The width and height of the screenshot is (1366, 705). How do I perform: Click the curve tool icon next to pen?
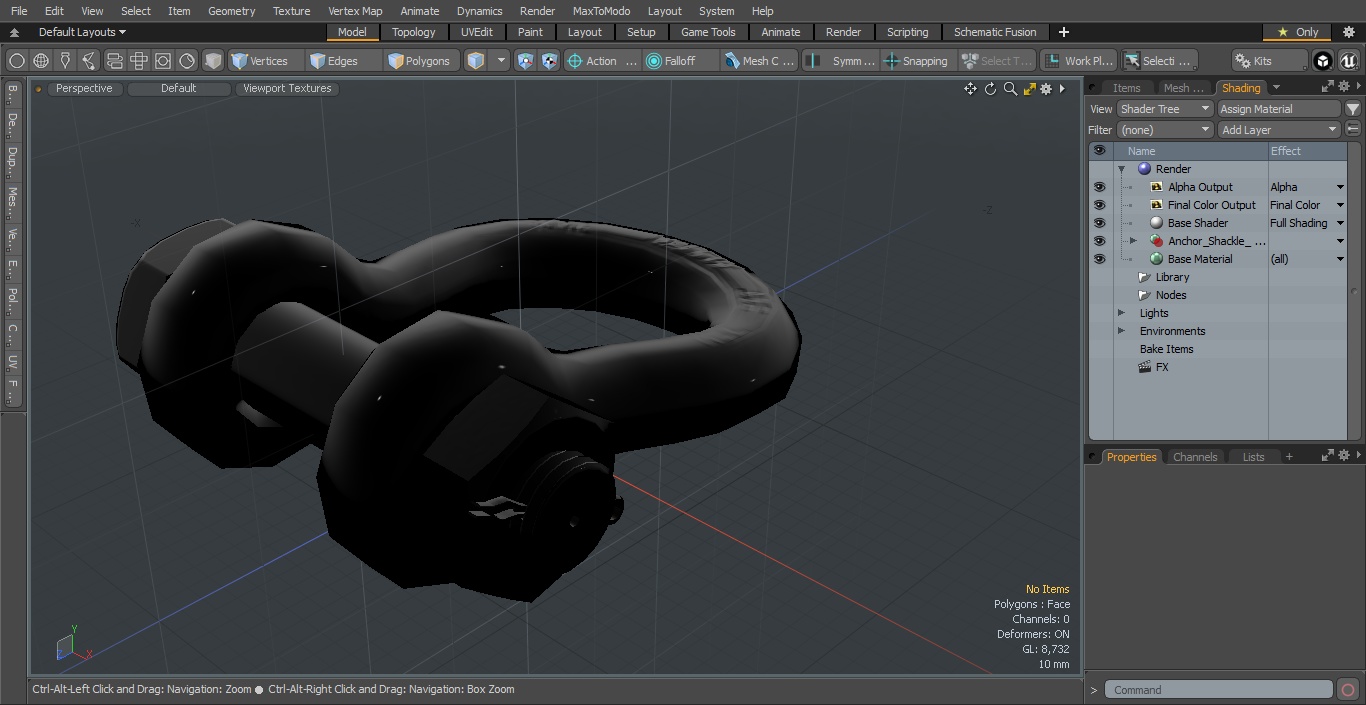coord(89,61)
